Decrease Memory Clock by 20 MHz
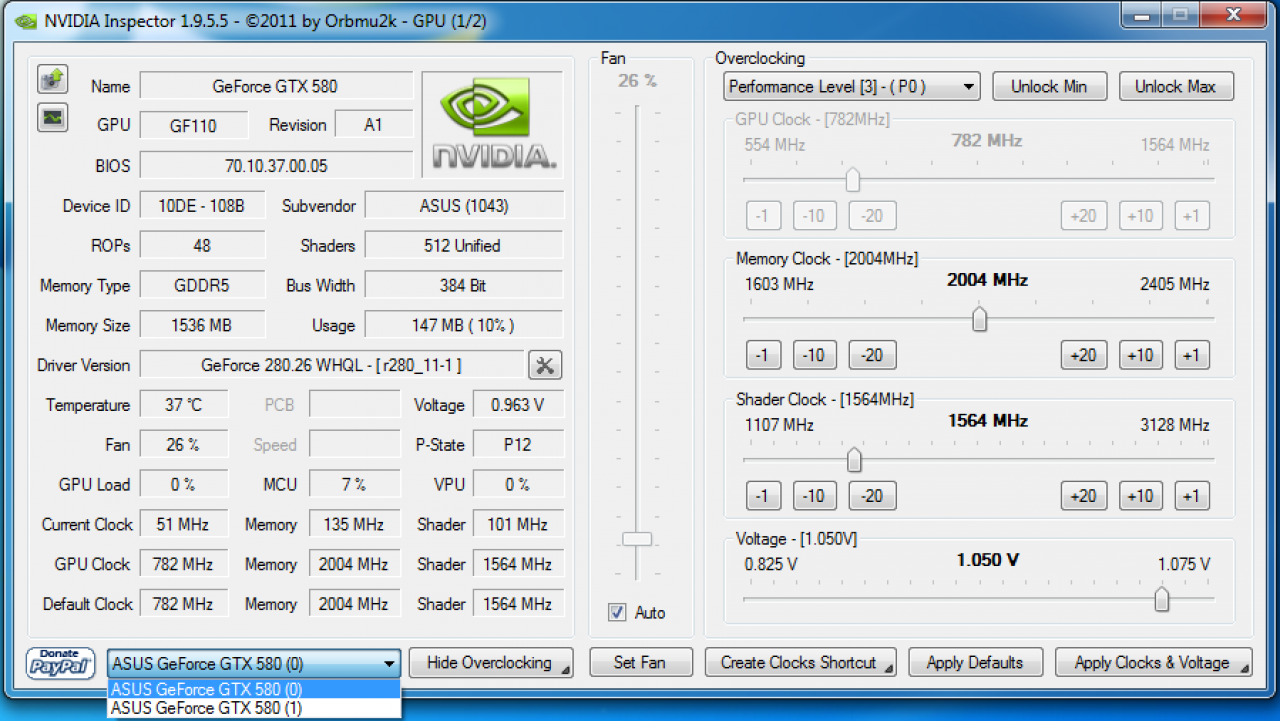 [872, 355]
